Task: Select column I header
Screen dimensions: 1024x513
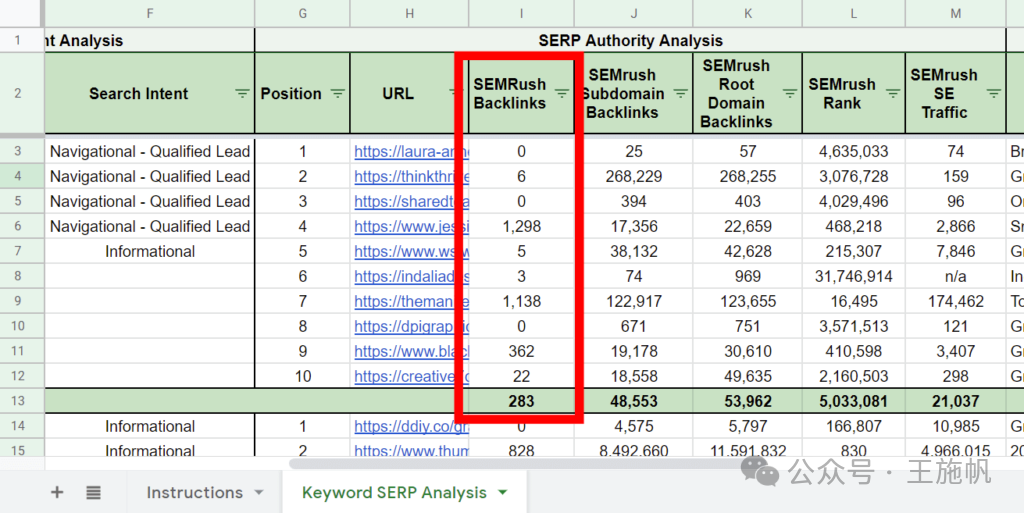Action: click(x=521, y=13)
